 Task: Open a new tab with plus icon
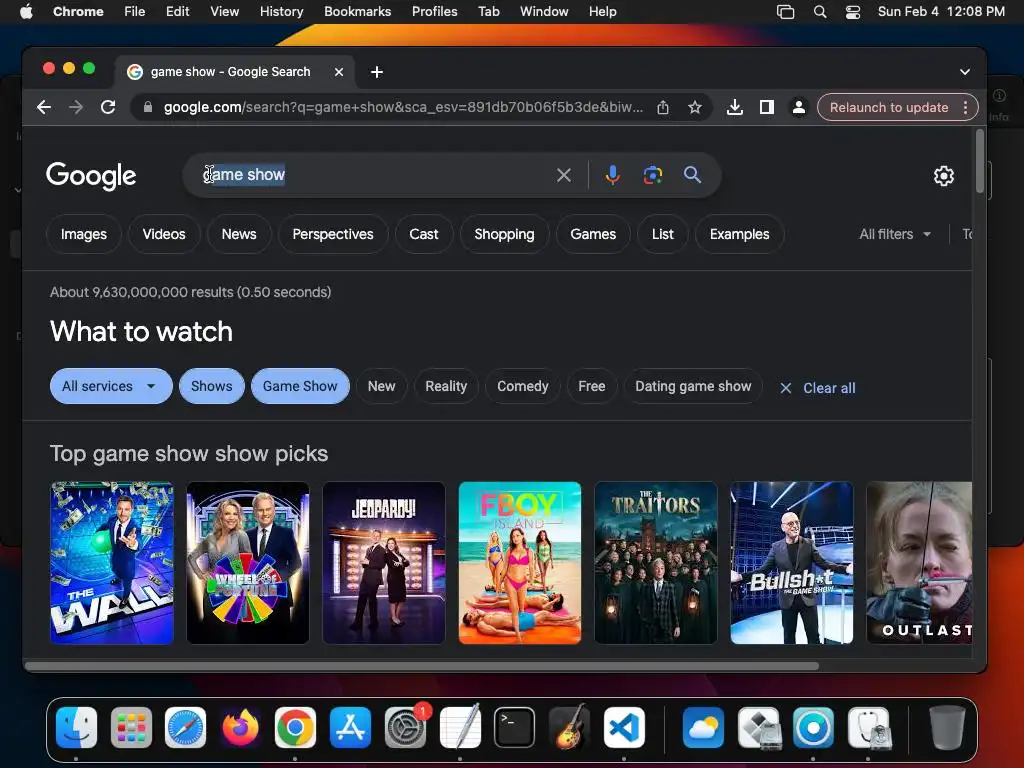tap(377, 72)
